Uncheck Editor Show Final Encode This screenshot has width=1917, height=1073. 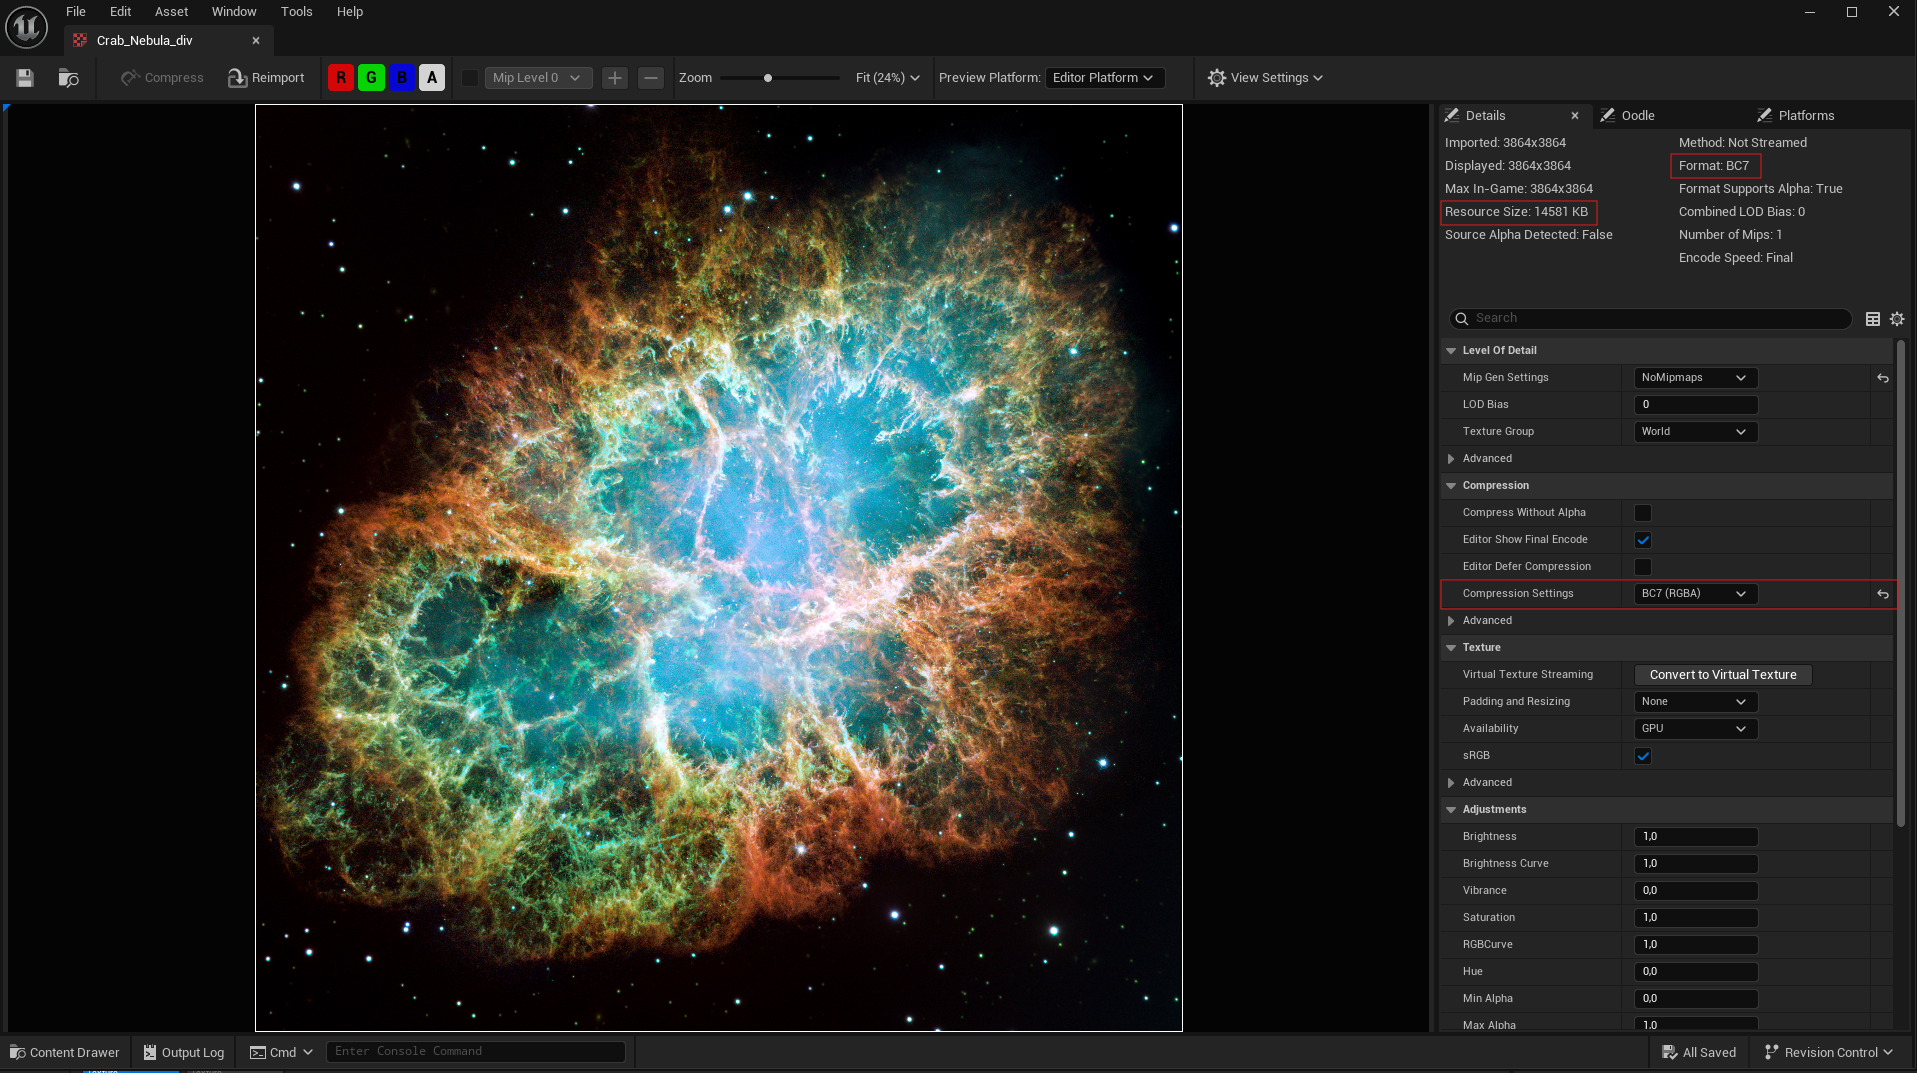click(1643, 540)
